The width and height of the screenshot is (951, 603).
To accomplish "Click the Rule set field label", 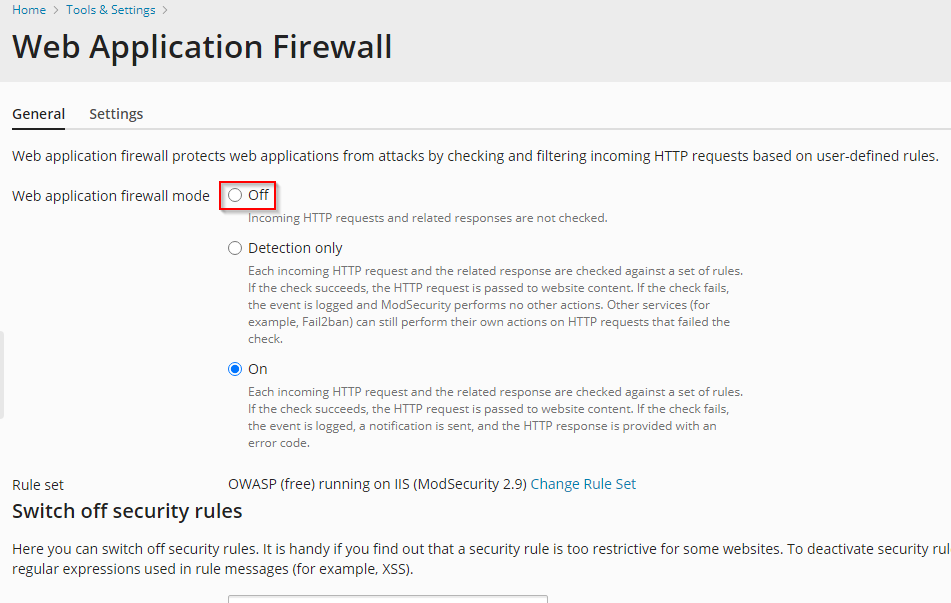I will point(38,485).
